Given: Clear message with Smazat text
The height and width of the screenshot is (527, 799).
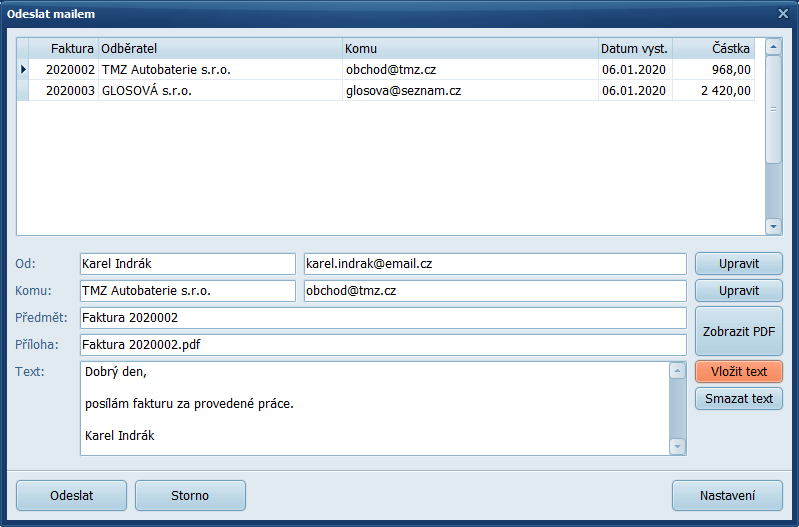Looking at the screenshot, I should [739, 399].
